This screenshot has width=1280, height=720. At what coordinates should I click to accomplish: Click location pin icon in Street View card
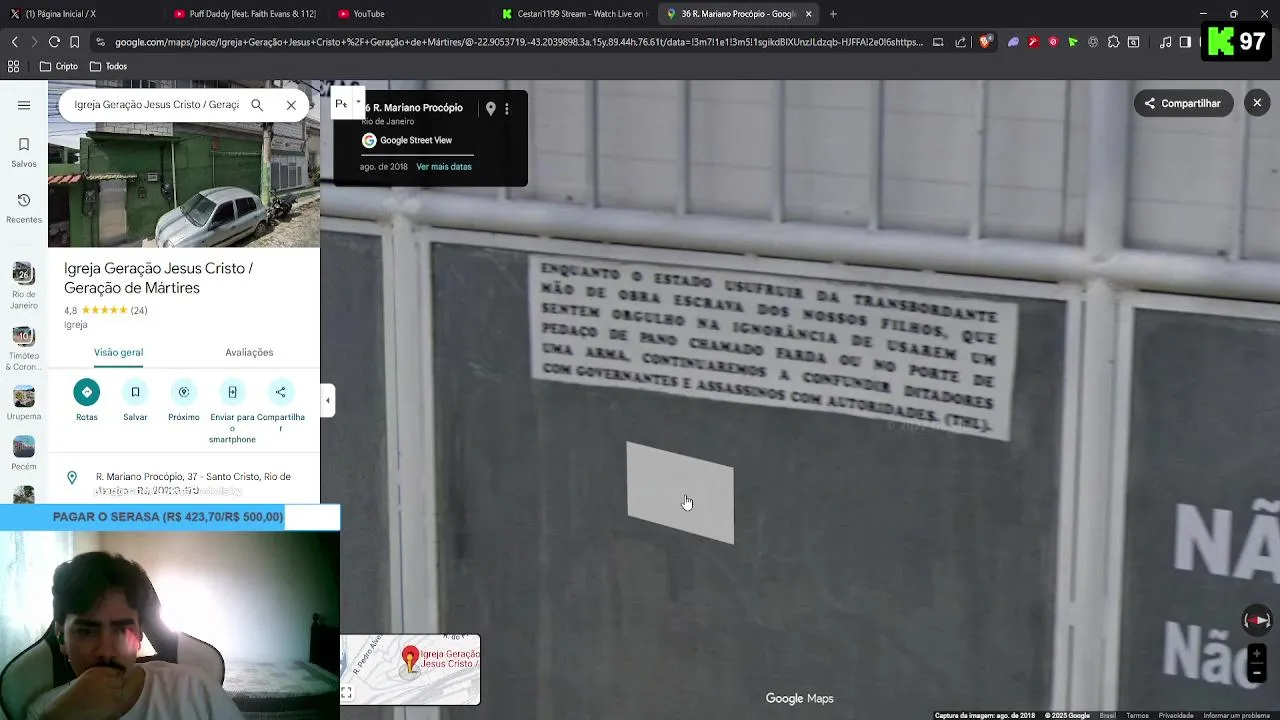(490, 108)
